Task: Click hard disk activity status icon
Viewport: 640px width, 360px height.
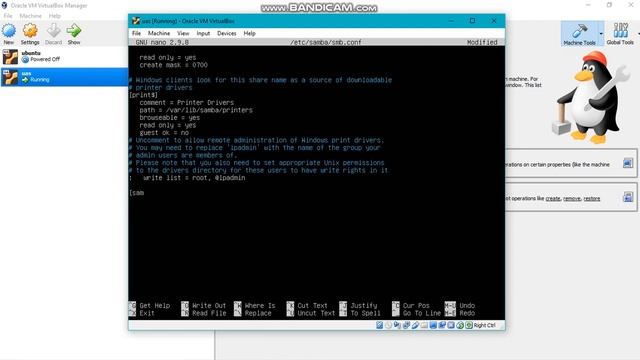Action: click(x=380, y=325)
